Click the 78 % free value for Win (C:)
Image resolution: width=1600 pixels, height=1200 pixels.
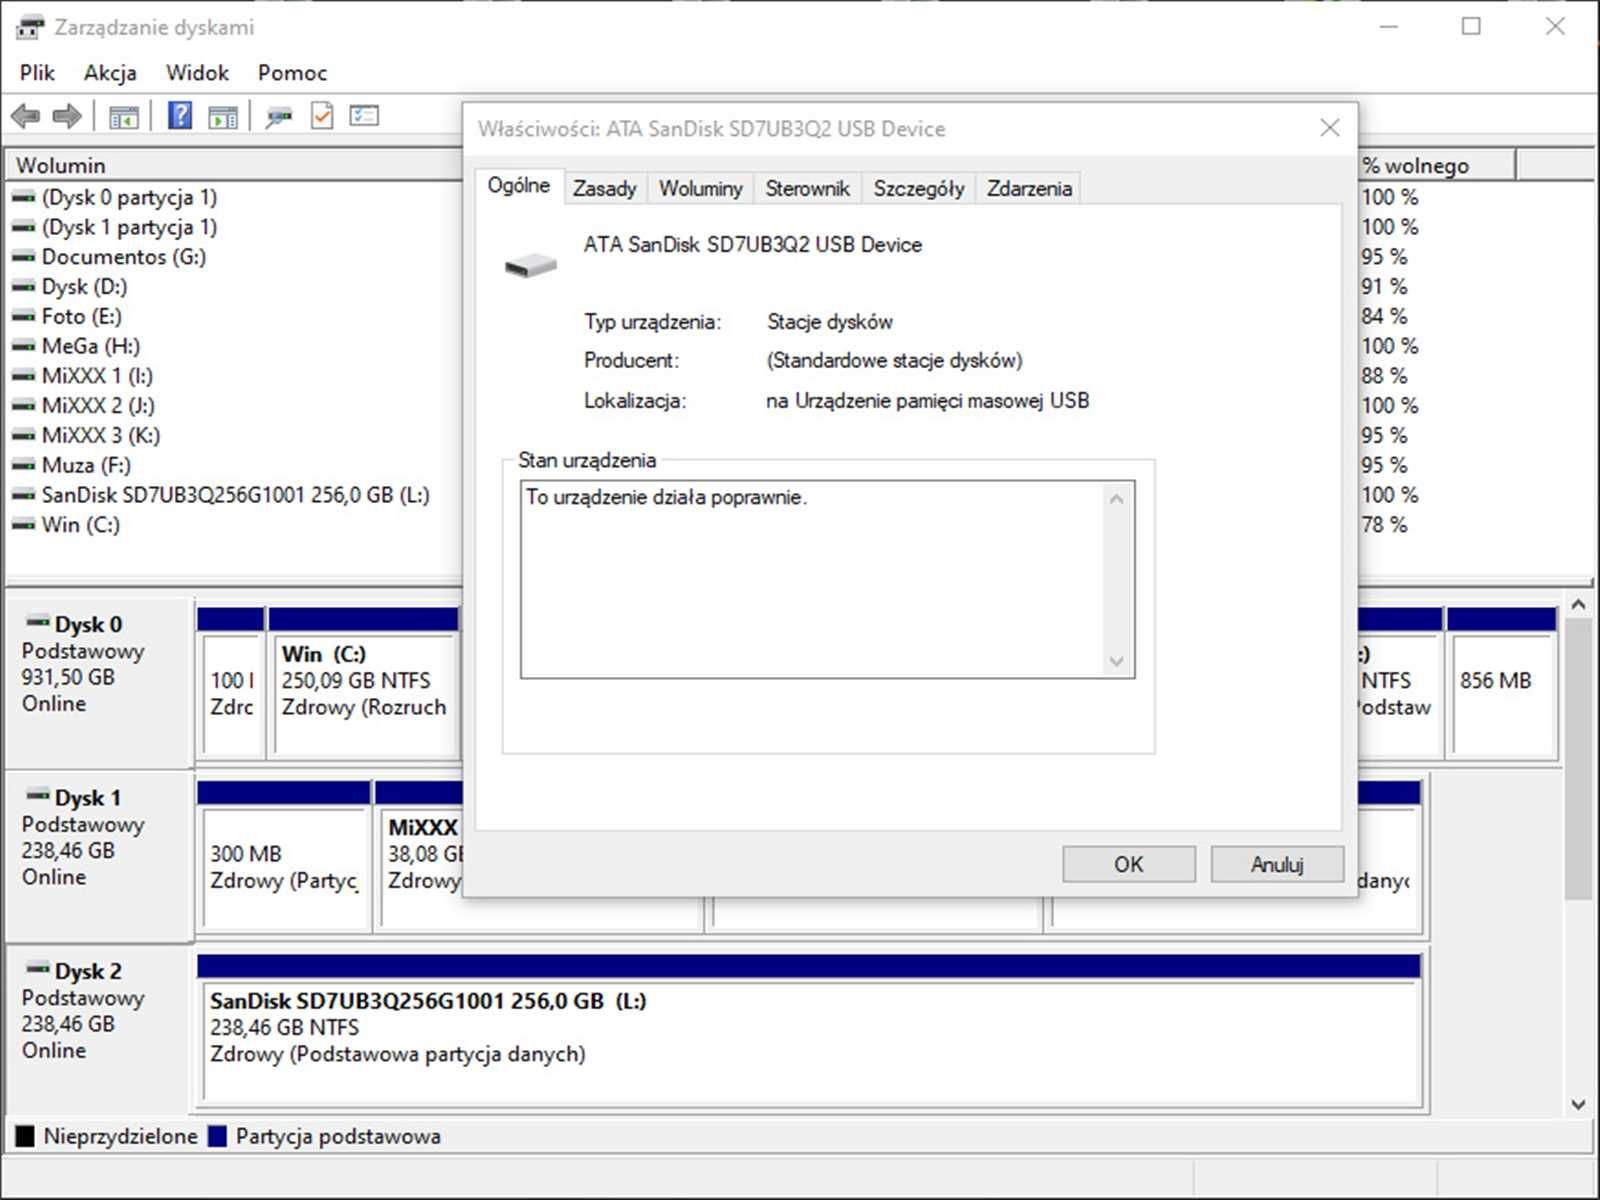[x=1384, y=525]
